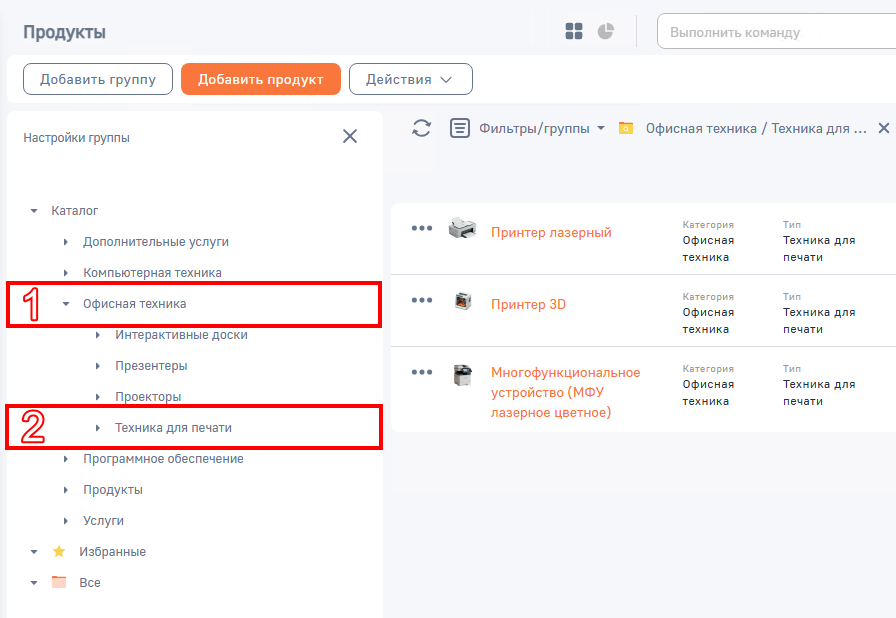896x618 pixels.
Task: Open the menu dots for Принтер лазерный
Action: (x=422, y=228)
